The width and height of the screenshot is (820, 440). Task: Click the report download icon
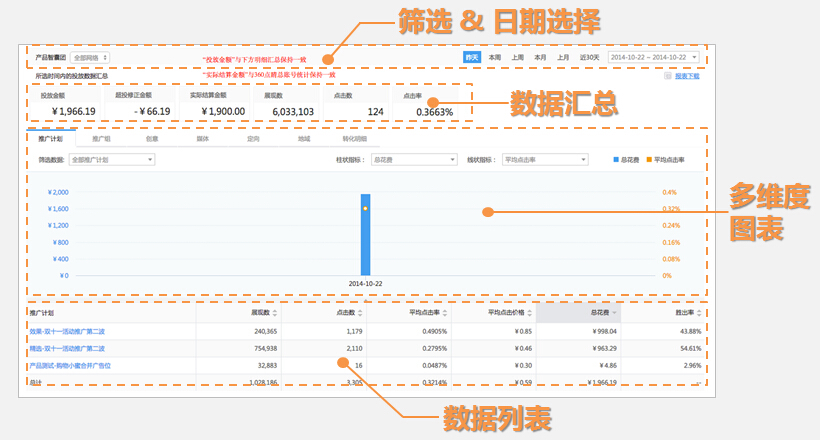click(x=668, y=76)
